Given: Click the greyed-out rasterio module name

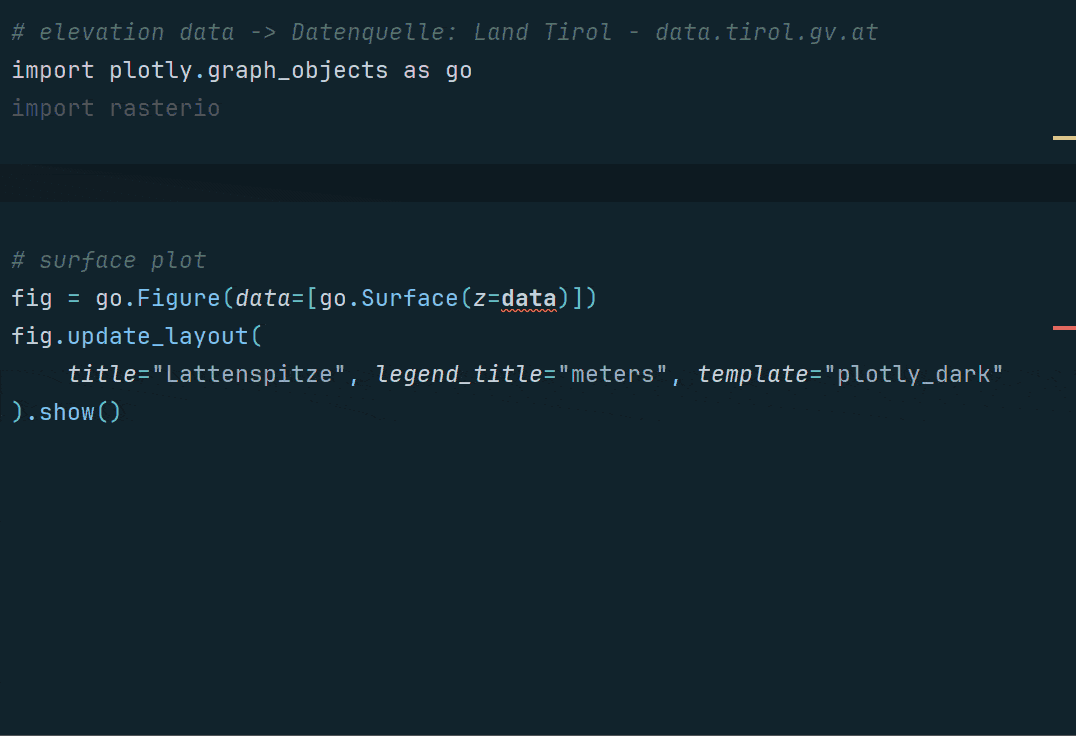Looking at the screenshot, I should click(x=164, y=108).
